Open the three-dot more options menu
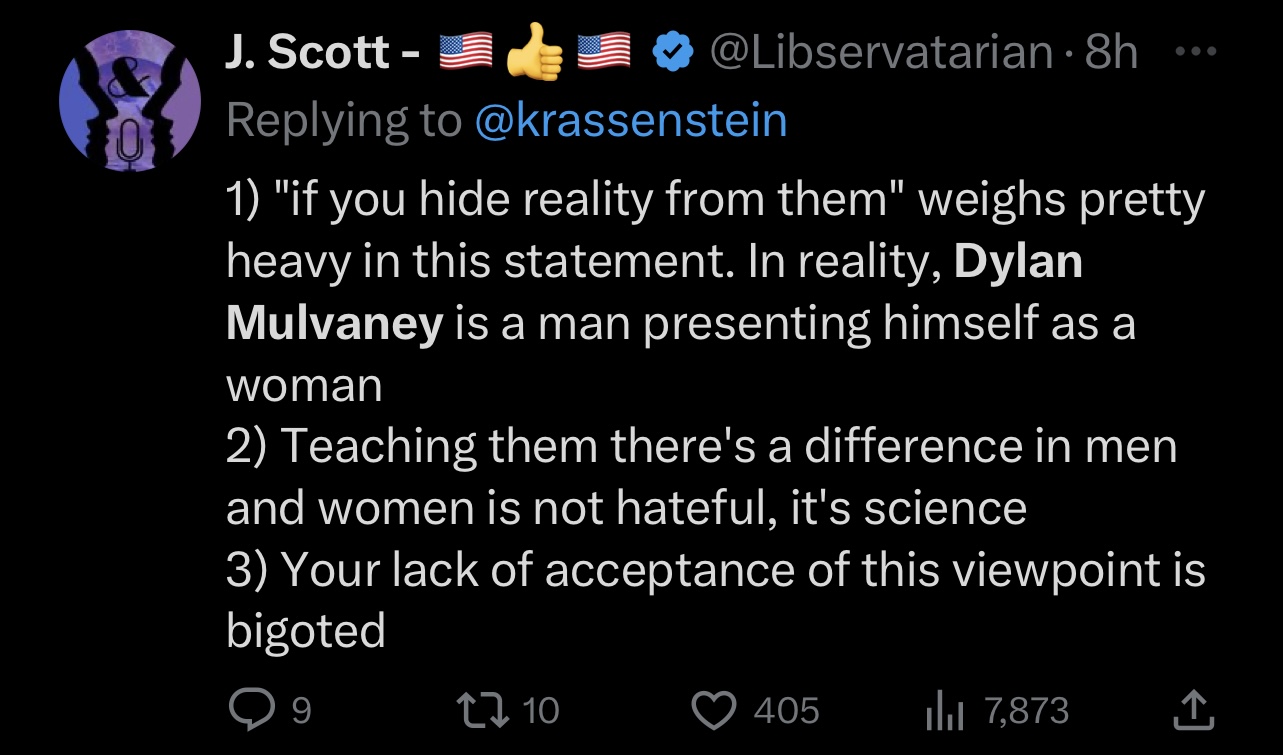Screen dimensions: 1283x755 [1194, 50]
